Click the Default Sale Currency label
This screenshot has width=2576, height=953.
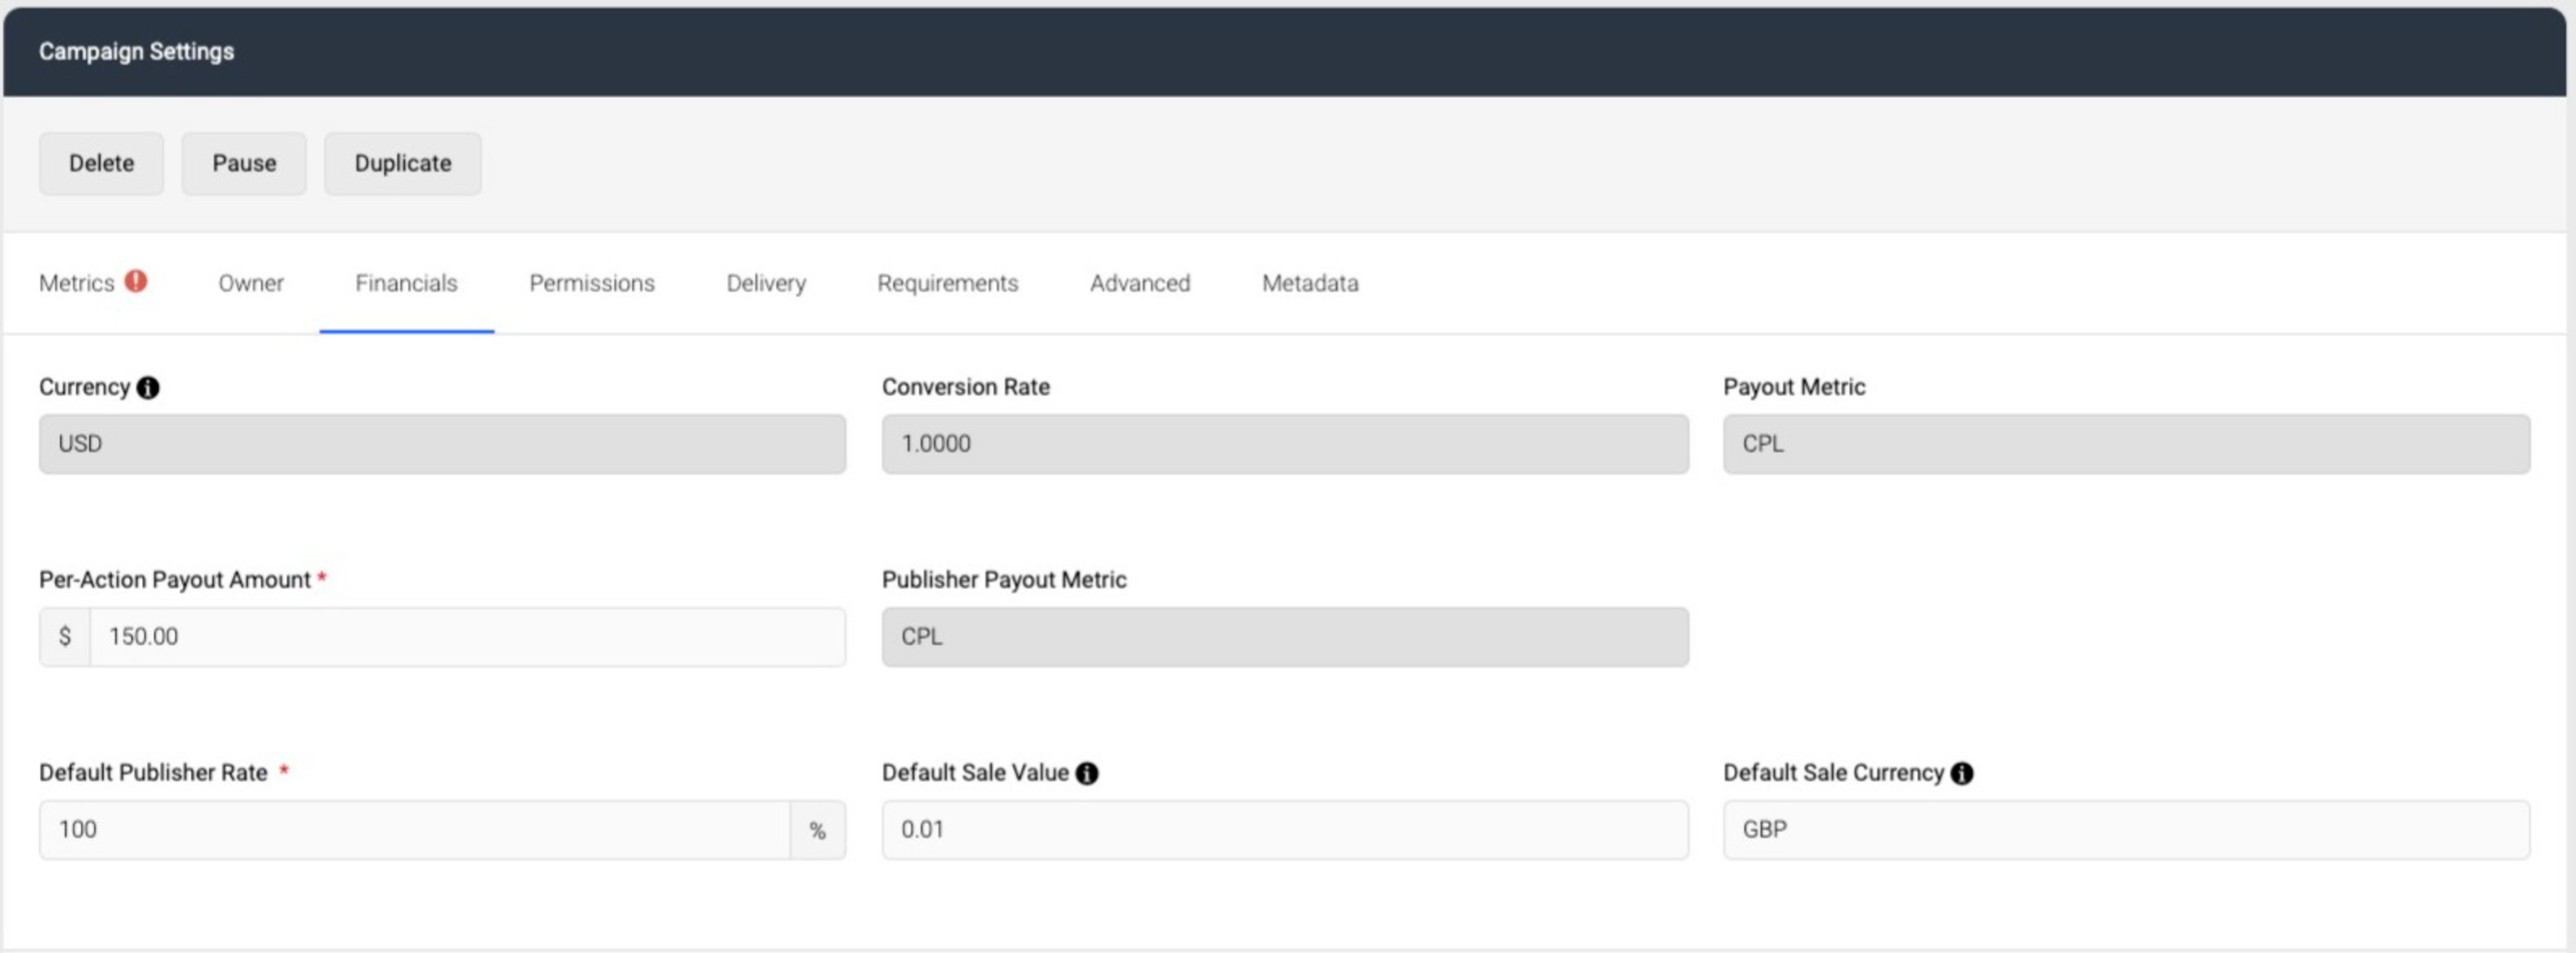(x=1833, y=773)
